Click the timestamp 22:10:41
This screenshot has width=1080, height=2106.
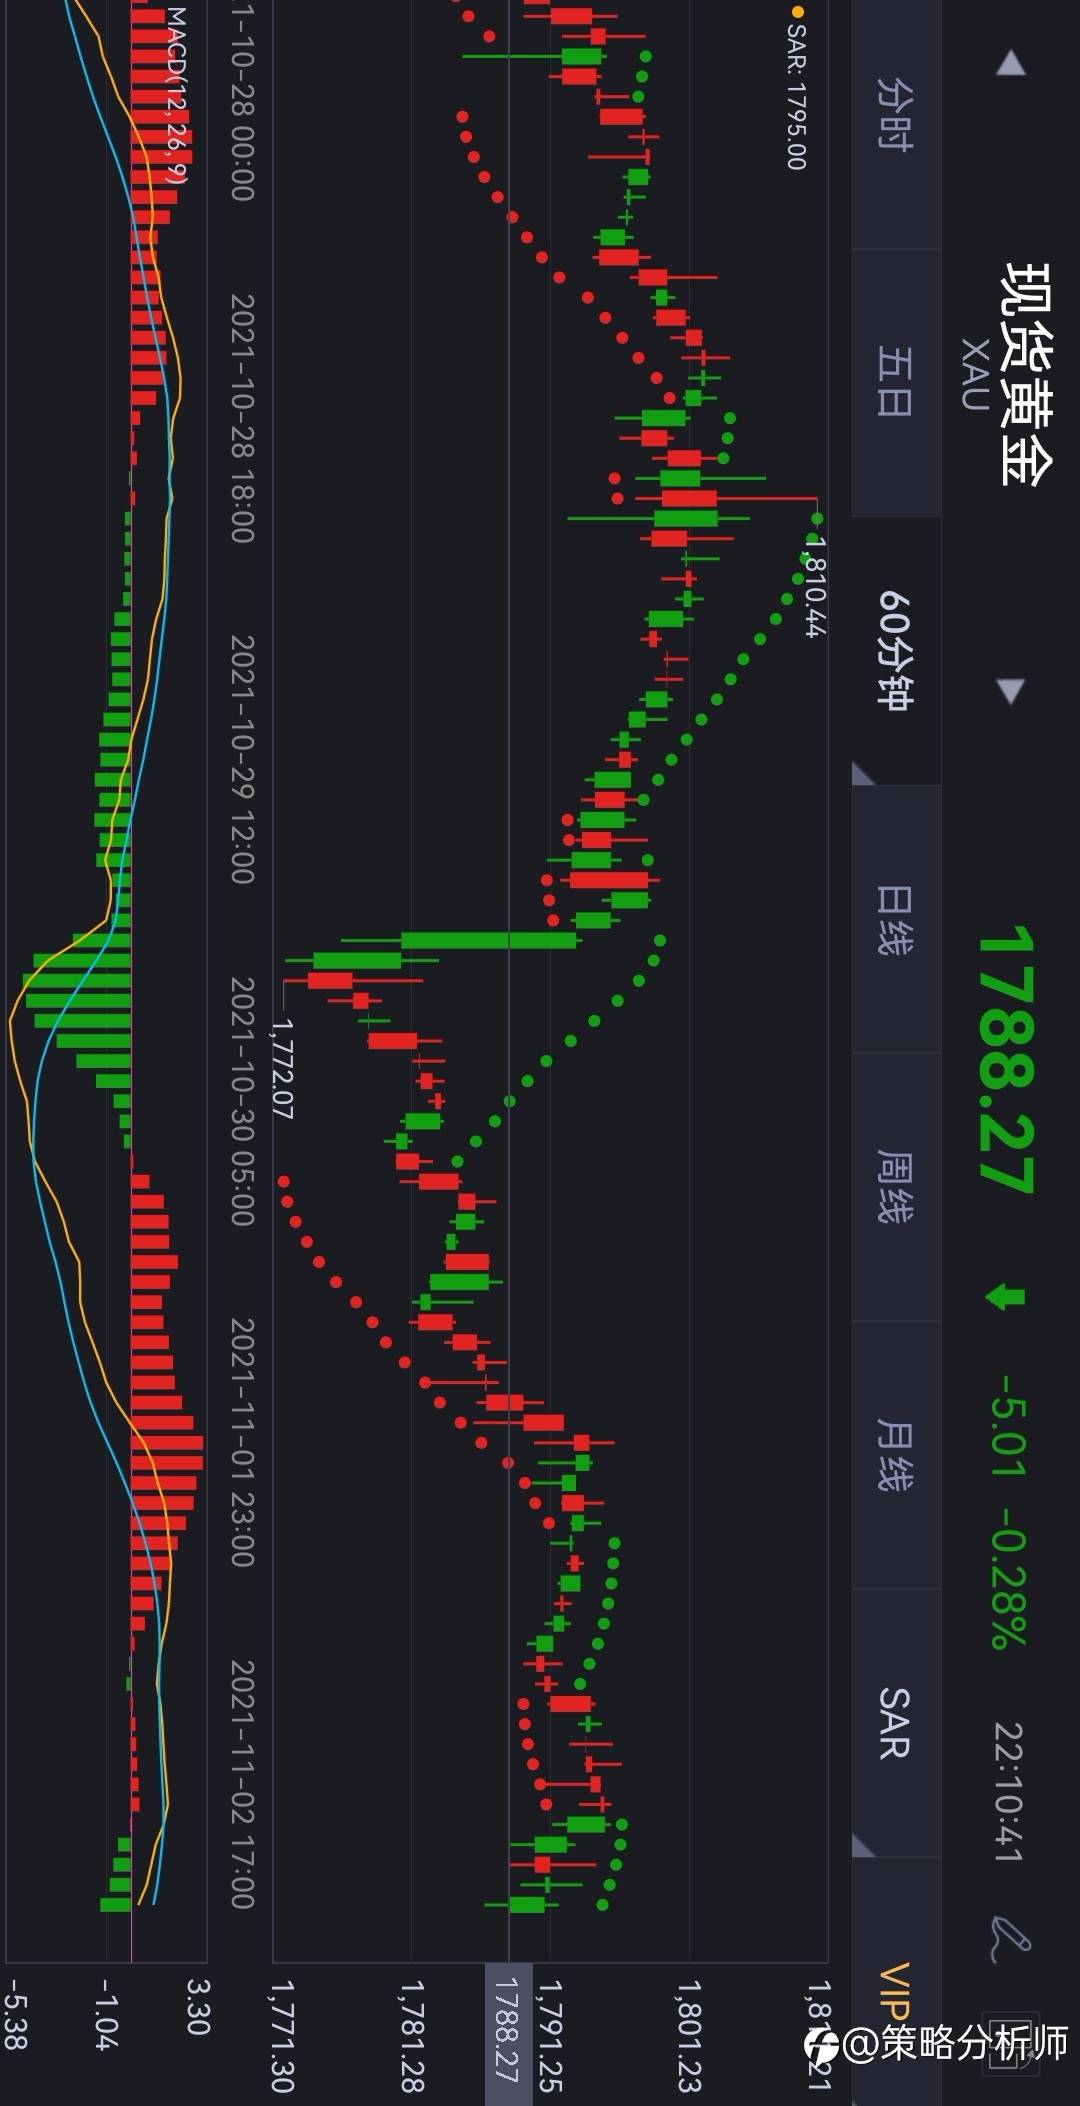coord(1008,1792)
